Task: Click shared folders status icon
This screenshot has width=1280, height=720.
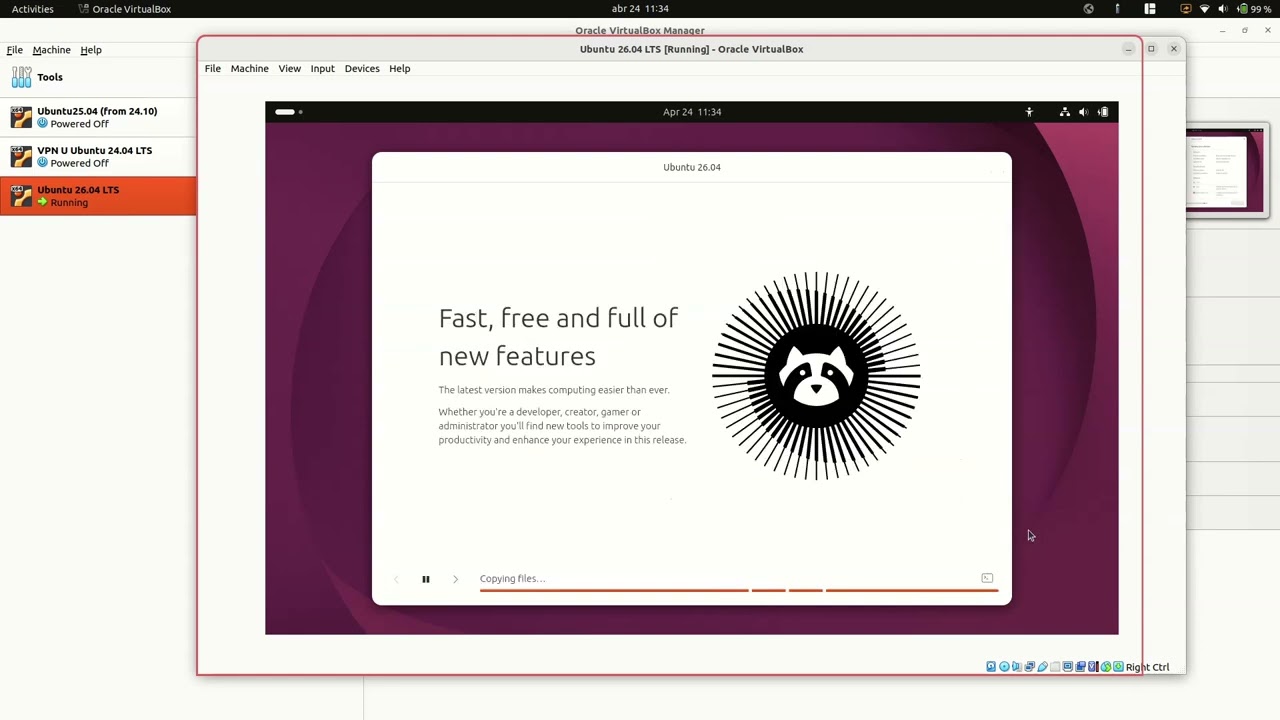Action: point(1055,667)
